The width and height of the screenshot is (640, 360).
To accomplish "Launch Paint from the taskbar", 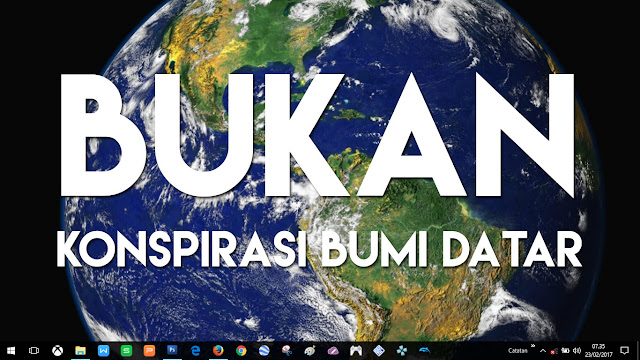I will point(310,351).
